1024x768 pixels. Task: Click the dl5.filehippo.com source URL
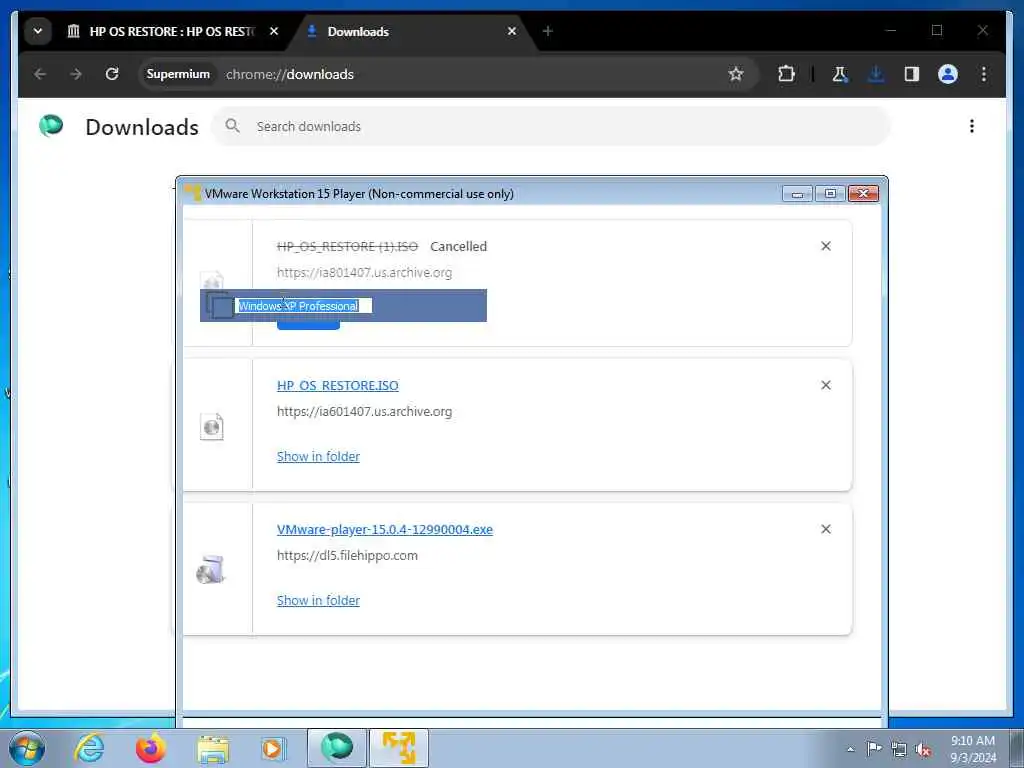(347, 556)
